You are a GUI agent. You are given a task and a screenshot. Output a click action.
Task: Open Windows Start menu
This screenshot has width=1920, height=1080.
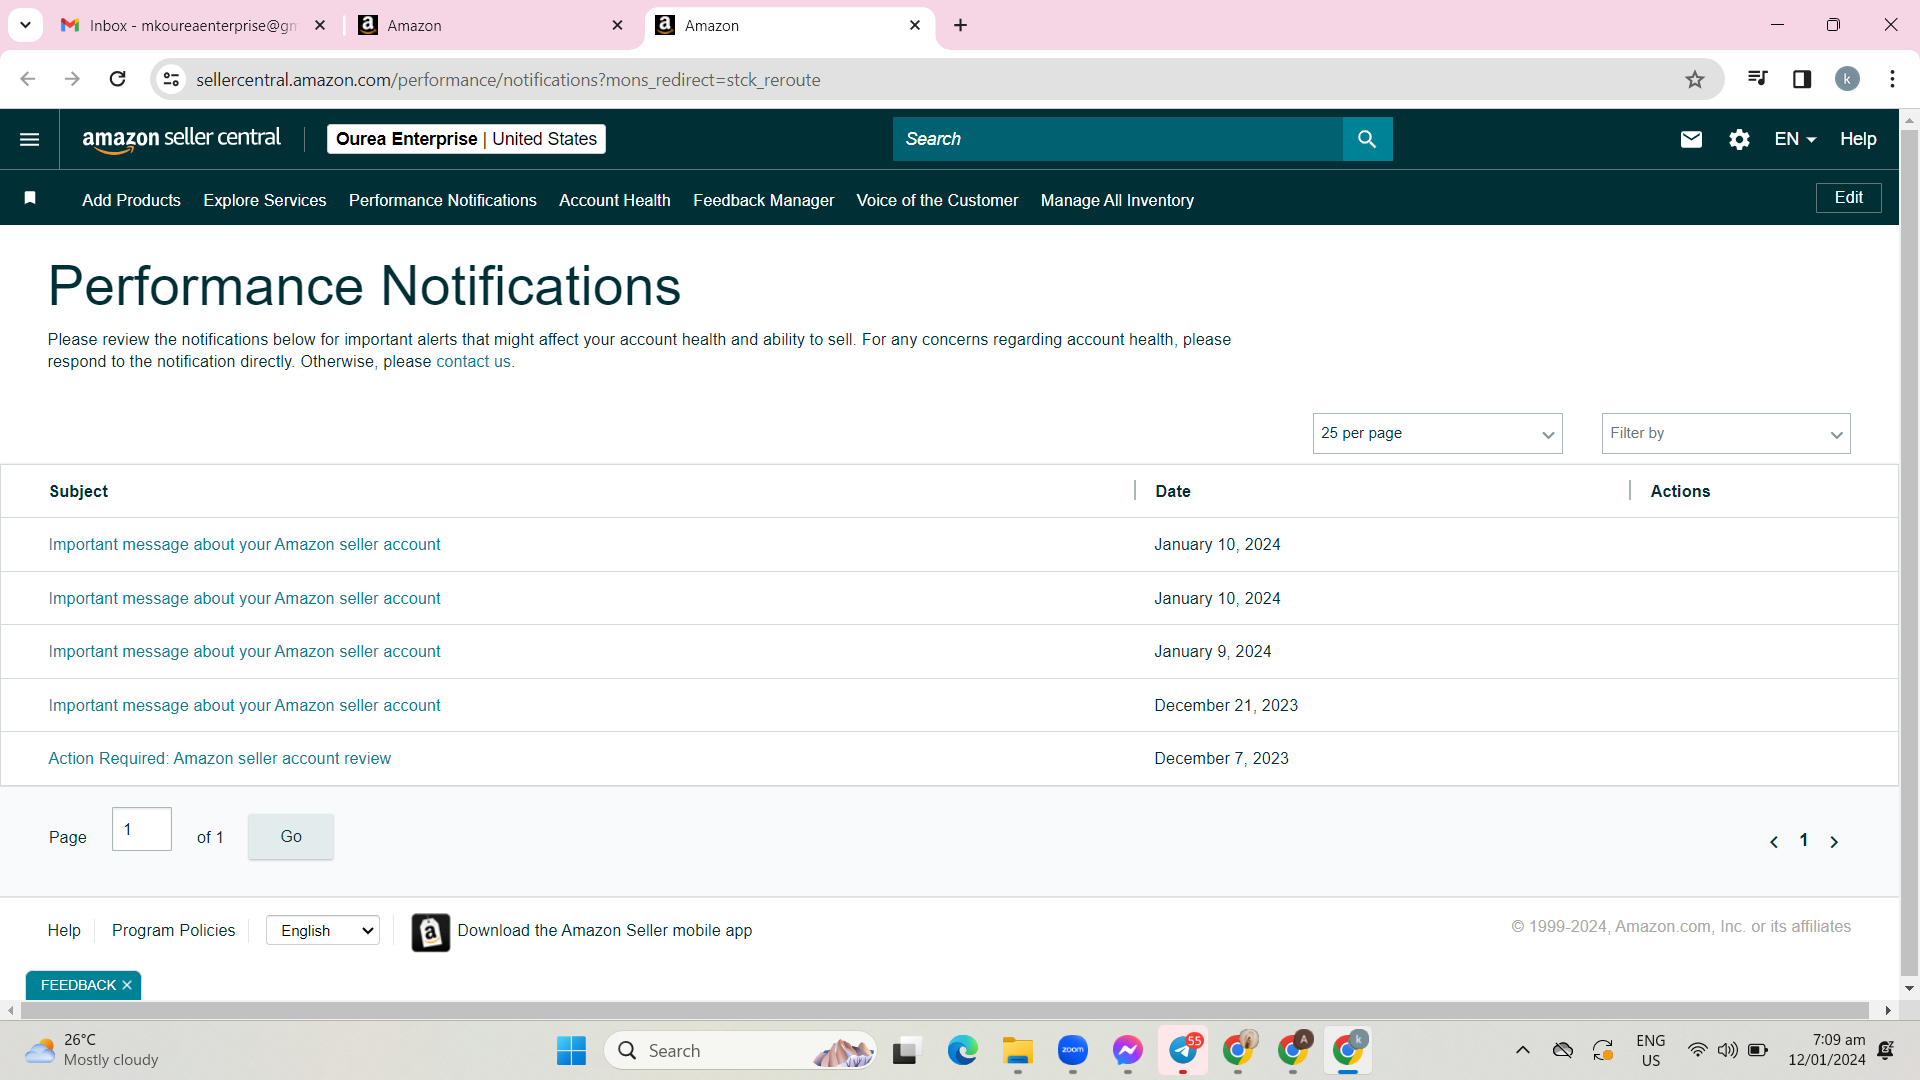pos(571,1050)
